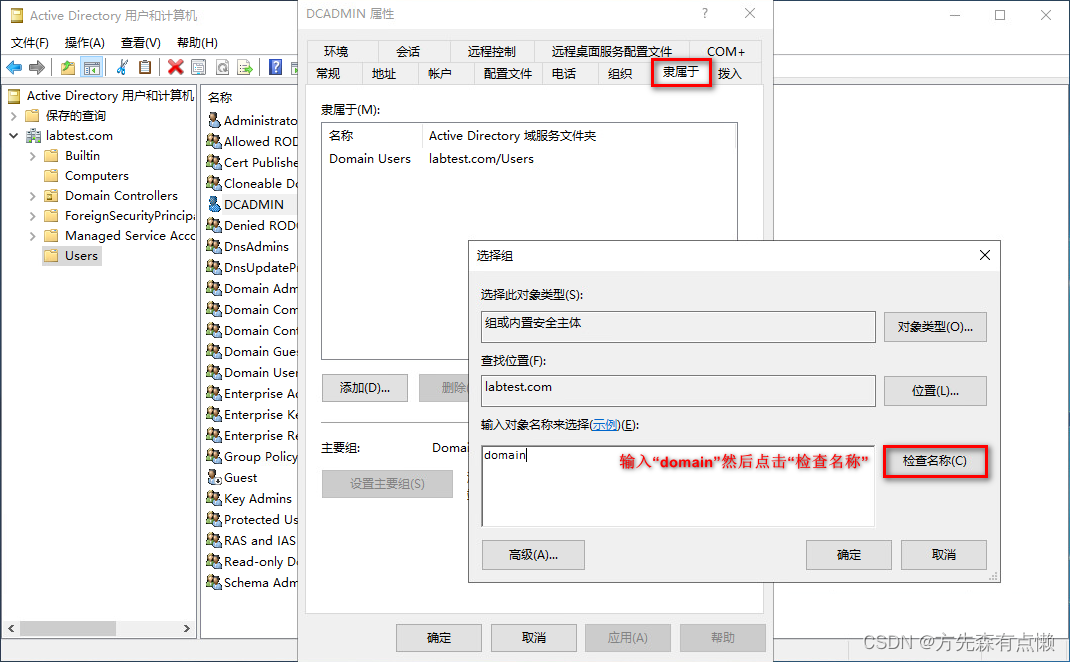Open the 查看(V) menu
The height and width of the screenshot is (662, 1070).
click(141, 42)
